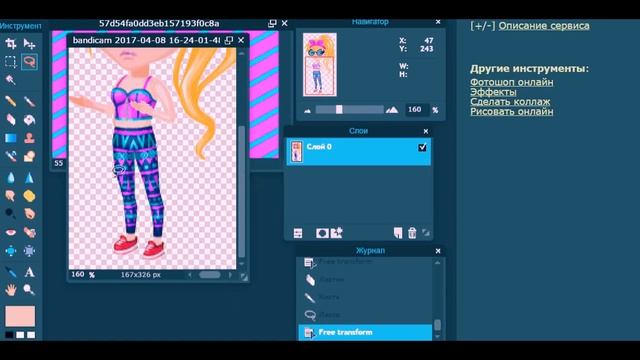Select the Burn hand tool
Image resolution: width=640 pixels, height=360 pixels.
(29, 213)
